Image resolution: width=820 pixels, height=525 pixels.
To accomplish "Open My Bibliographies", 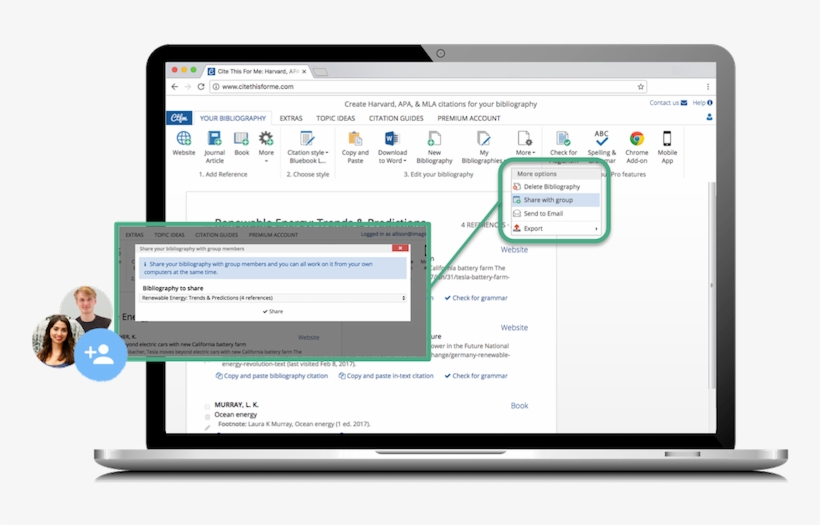I will [482, 147].
